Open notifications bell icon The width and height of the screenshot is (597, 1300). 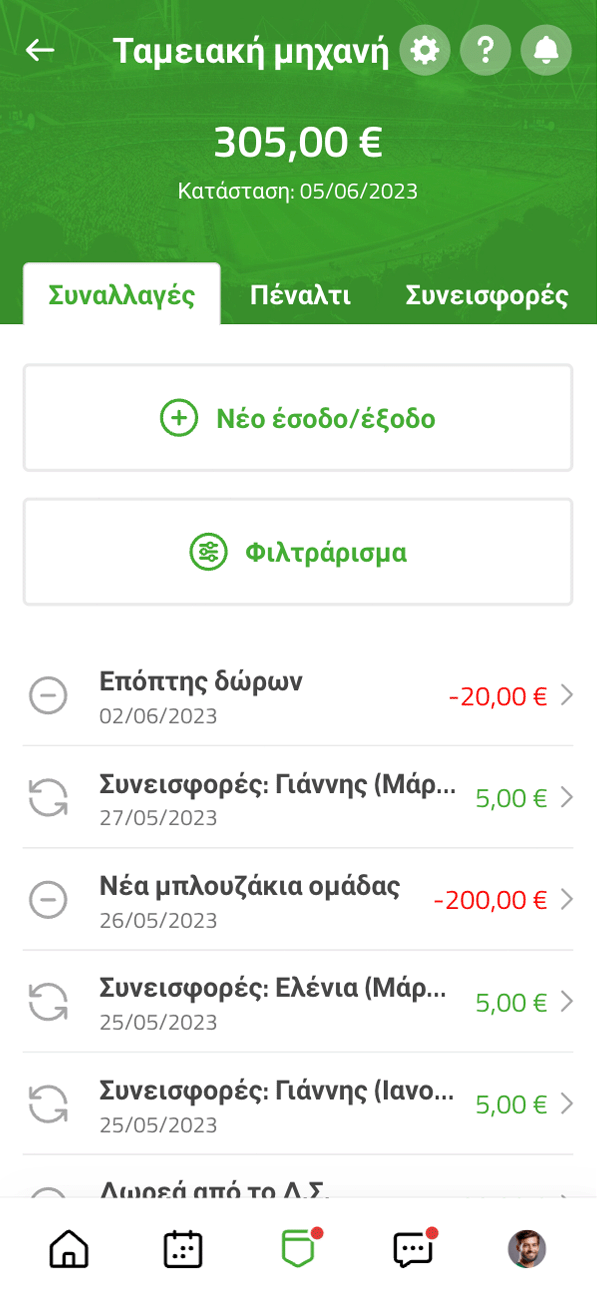pyautogui.click(x=546, y=50)
